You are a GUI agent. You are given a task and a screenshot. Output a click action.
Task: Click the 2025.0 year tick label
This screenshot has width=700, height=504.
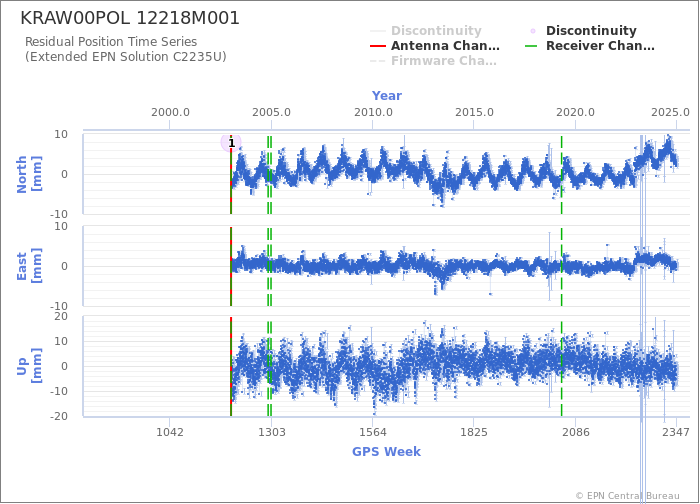tap(670, 112)
